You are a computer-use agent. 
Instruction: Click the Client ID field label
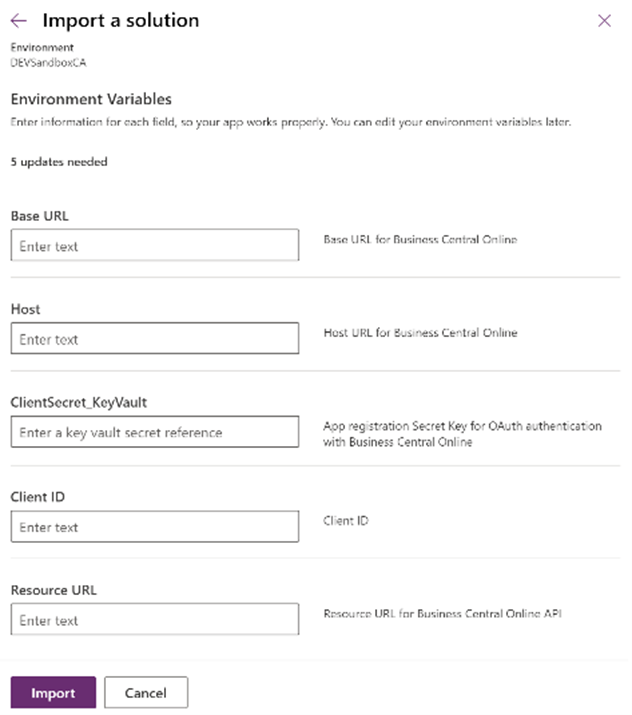(x=38, y=497)
